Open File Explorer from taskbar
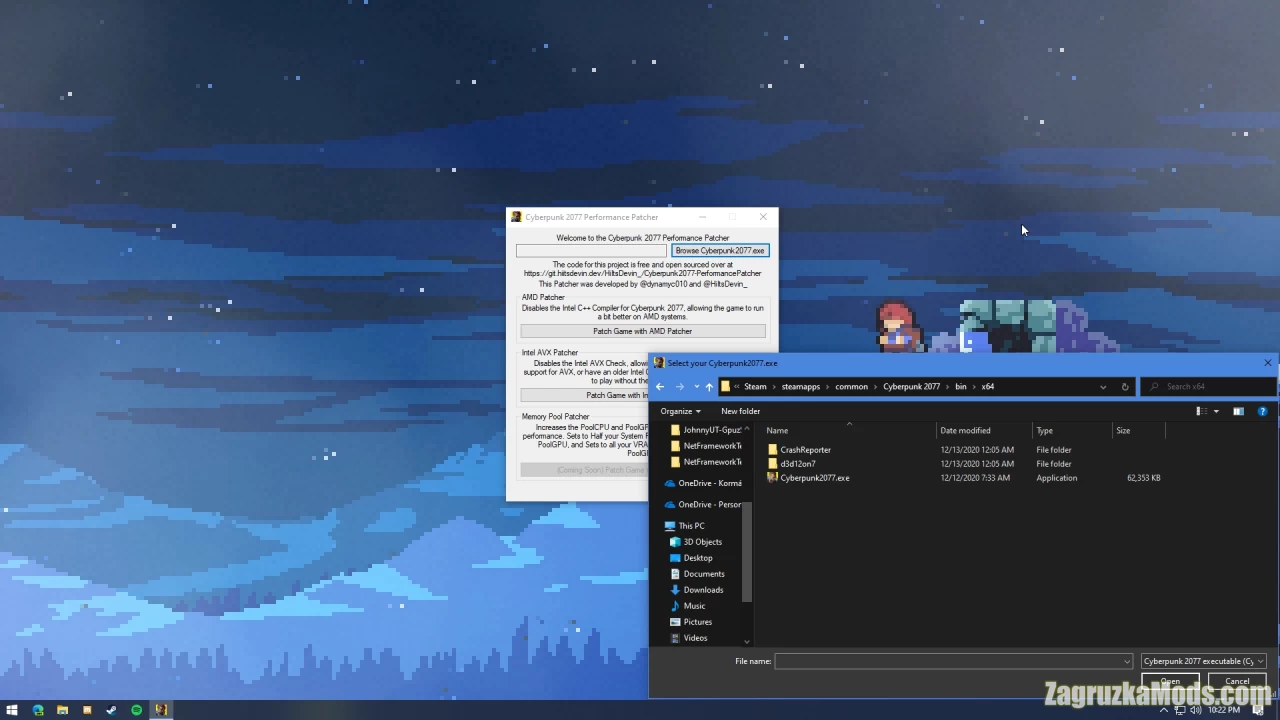1280x720 pixels. [62, 710]
